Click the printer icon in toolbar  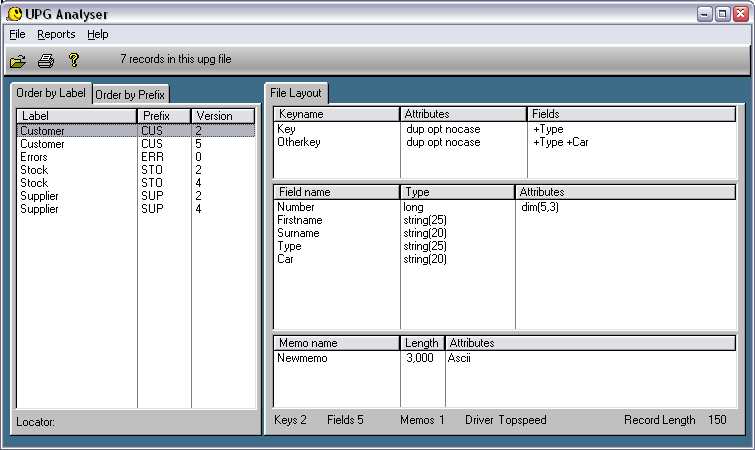(46, 60)
